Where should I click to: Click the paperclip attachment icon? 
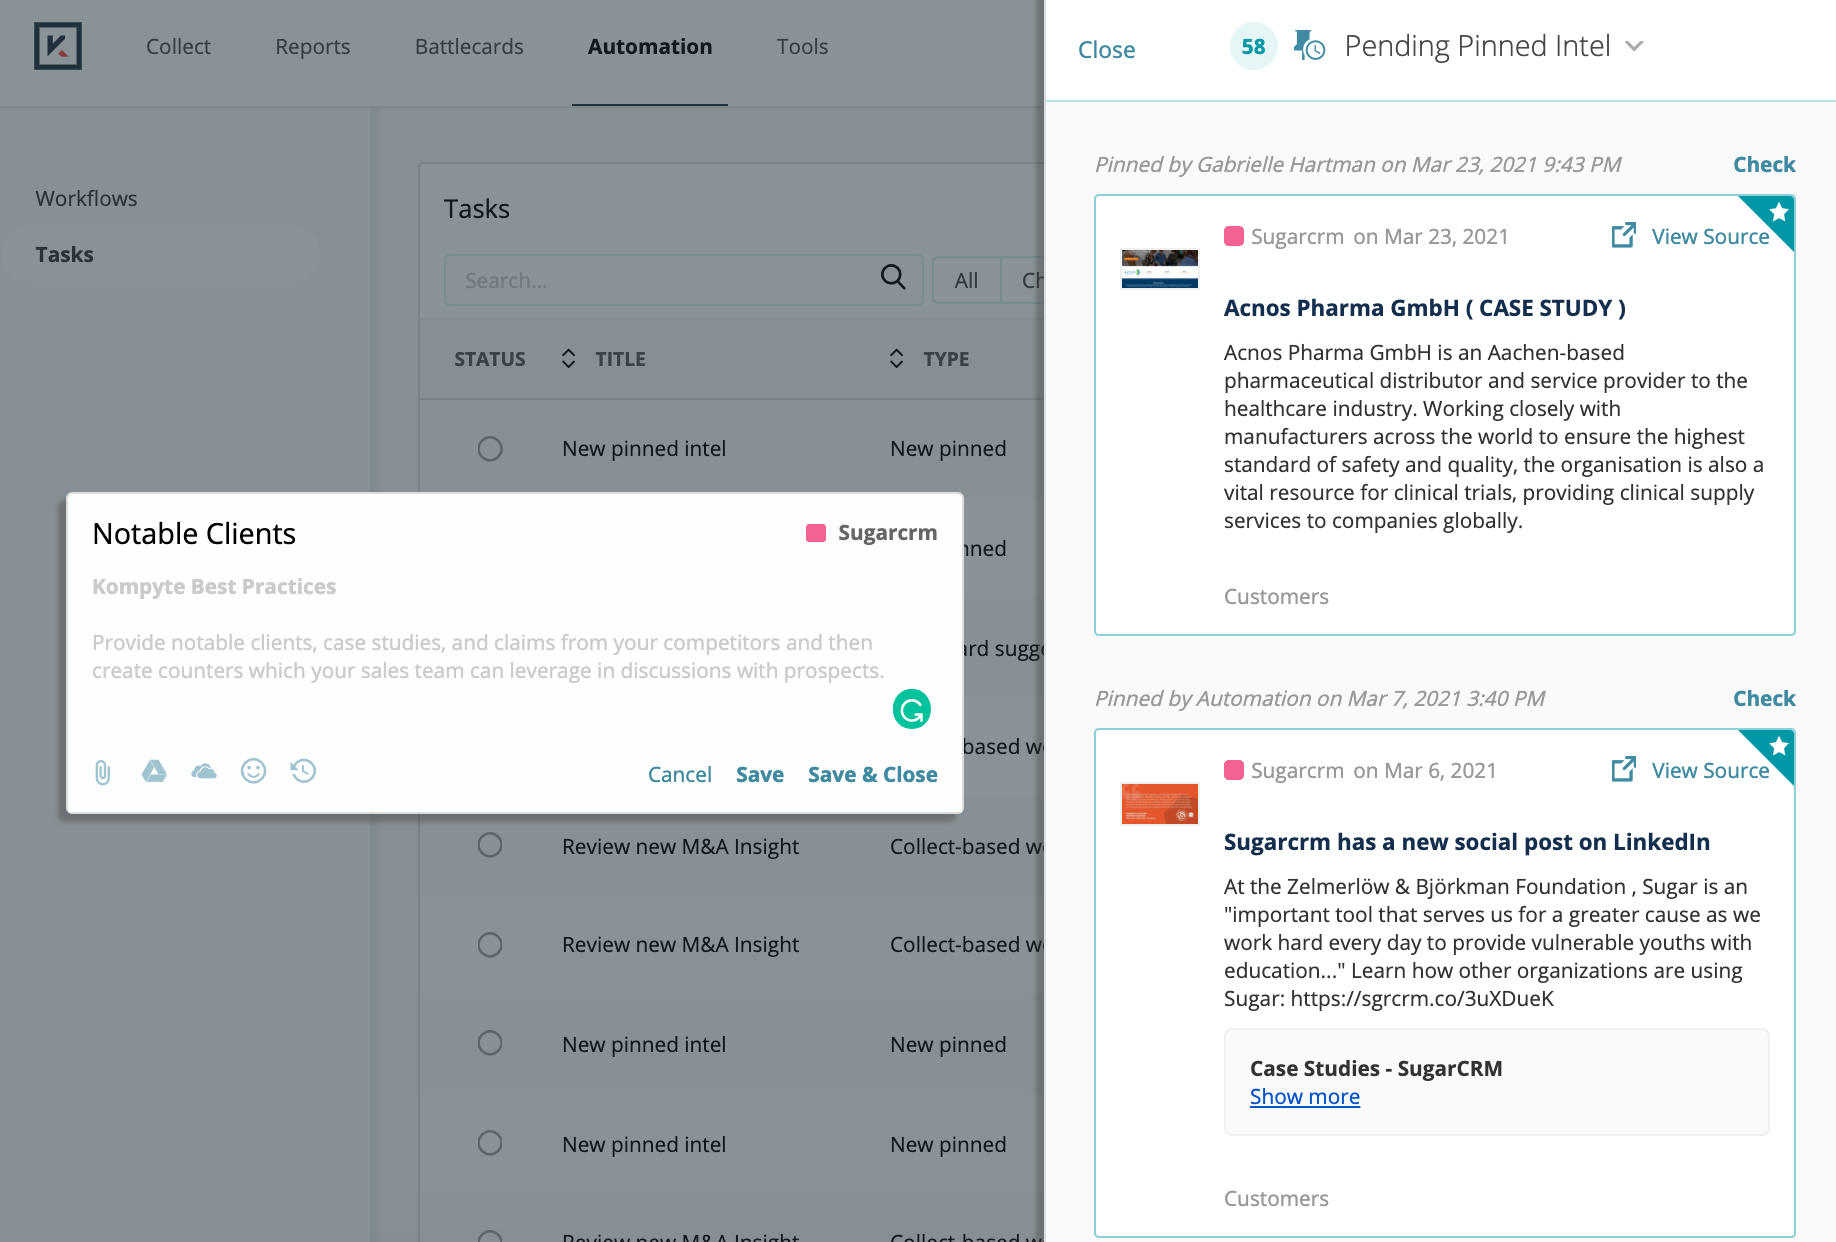pyautogui.click(x=103, y=772)
